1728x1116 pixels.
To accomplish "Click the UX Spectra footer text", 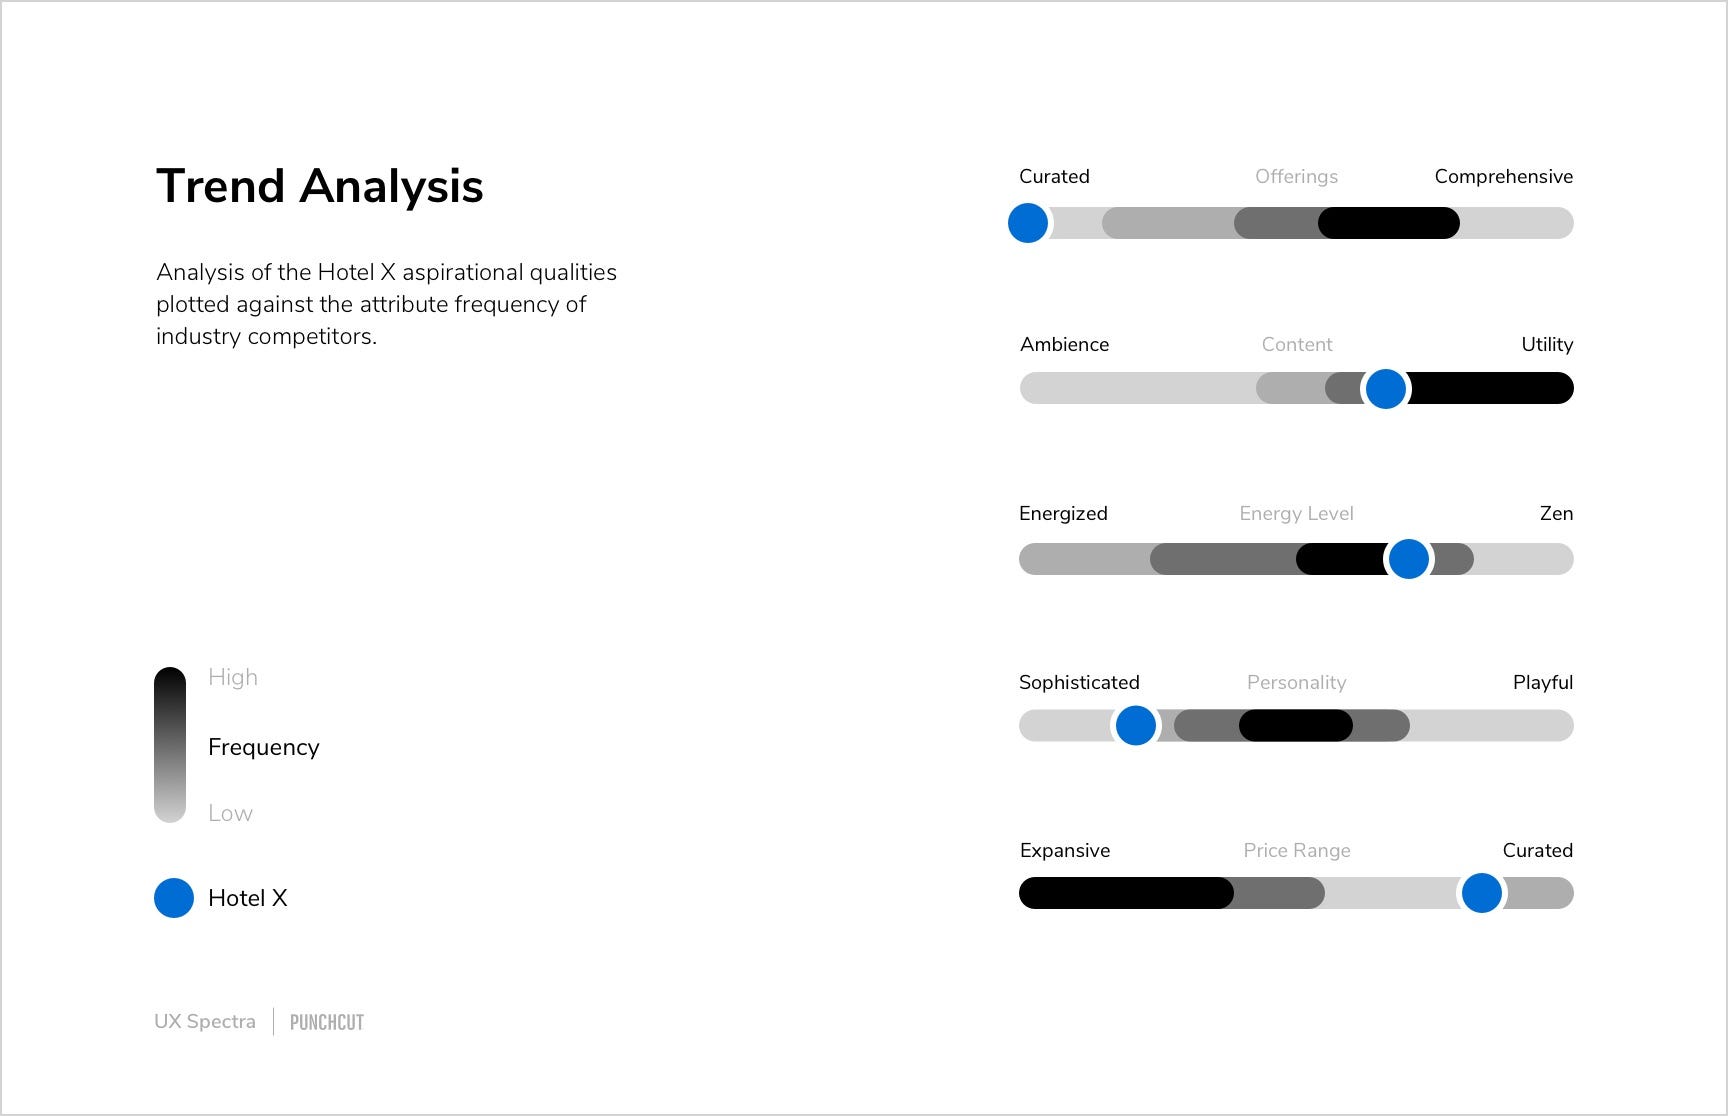I will (205, 1022).
